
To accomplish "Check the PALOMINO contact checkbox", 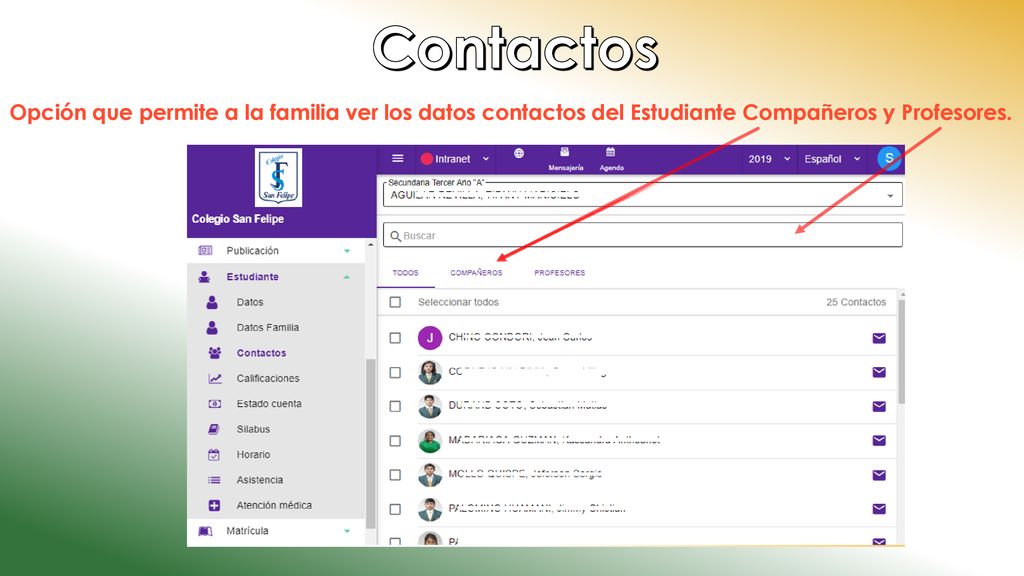I will click(395, 509).
